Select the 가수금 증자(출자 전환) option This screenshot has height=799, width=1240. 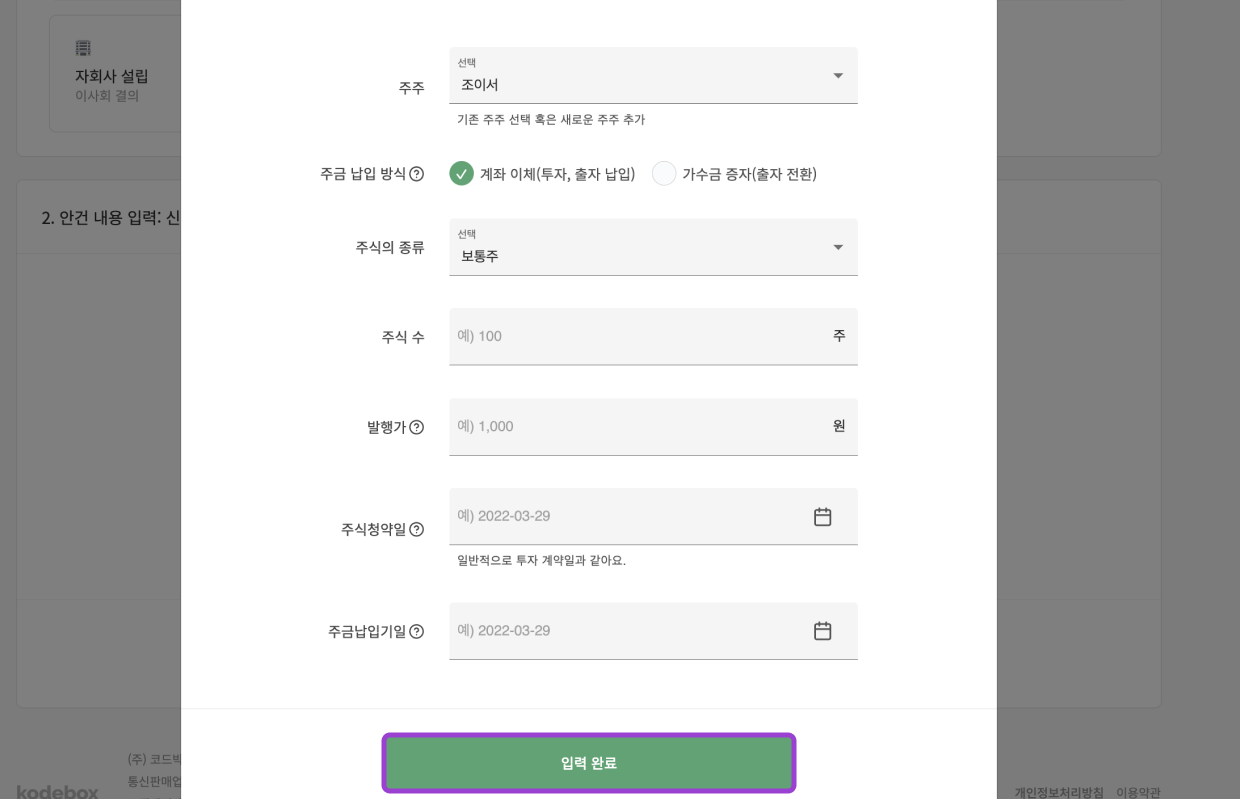[664, 173]
